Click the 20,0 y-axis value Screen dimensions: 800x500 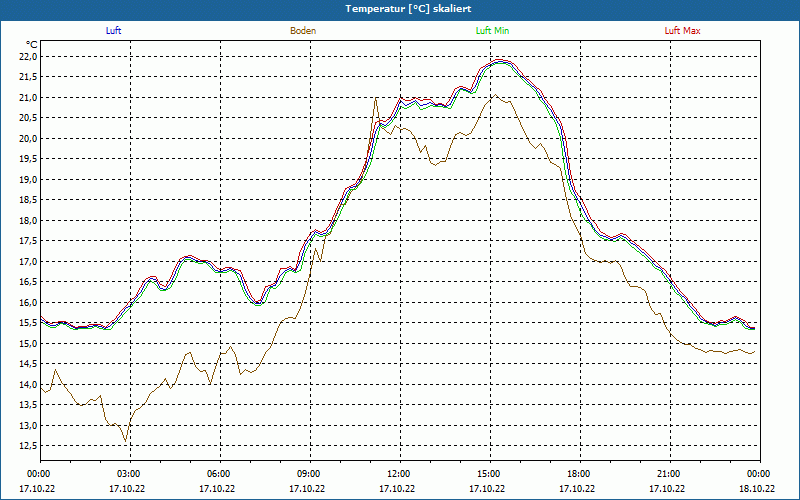27,138
